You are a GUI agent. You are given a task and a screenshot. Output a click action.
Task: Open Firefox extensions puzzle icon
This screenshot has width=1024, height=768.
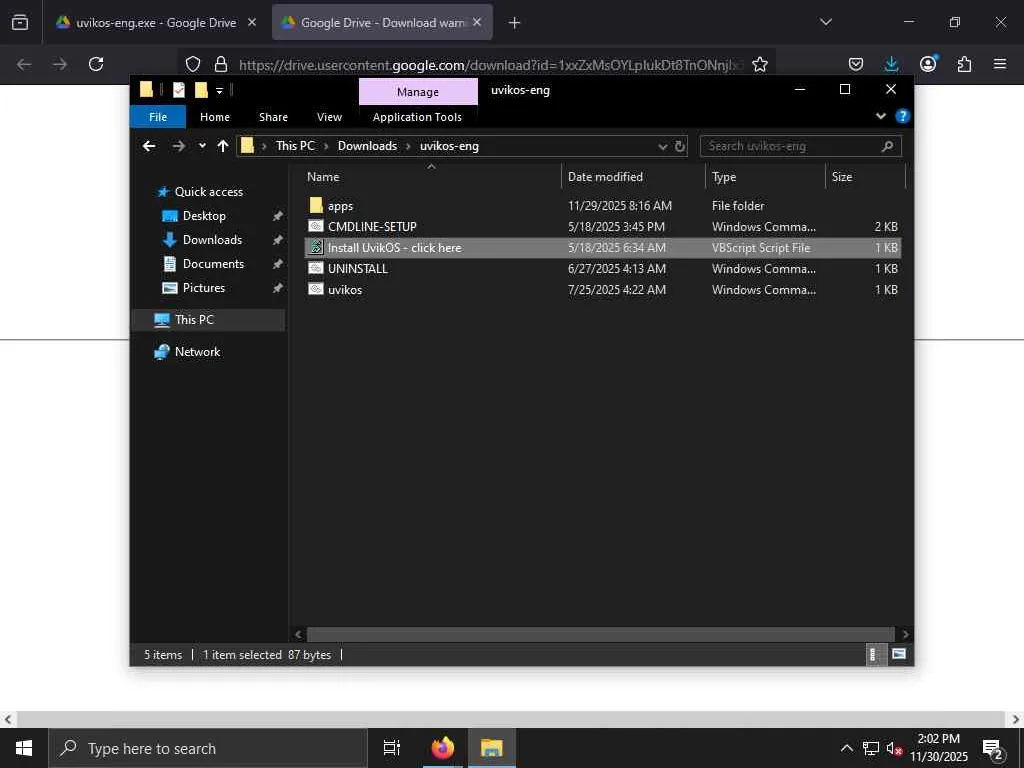[964, 64]
